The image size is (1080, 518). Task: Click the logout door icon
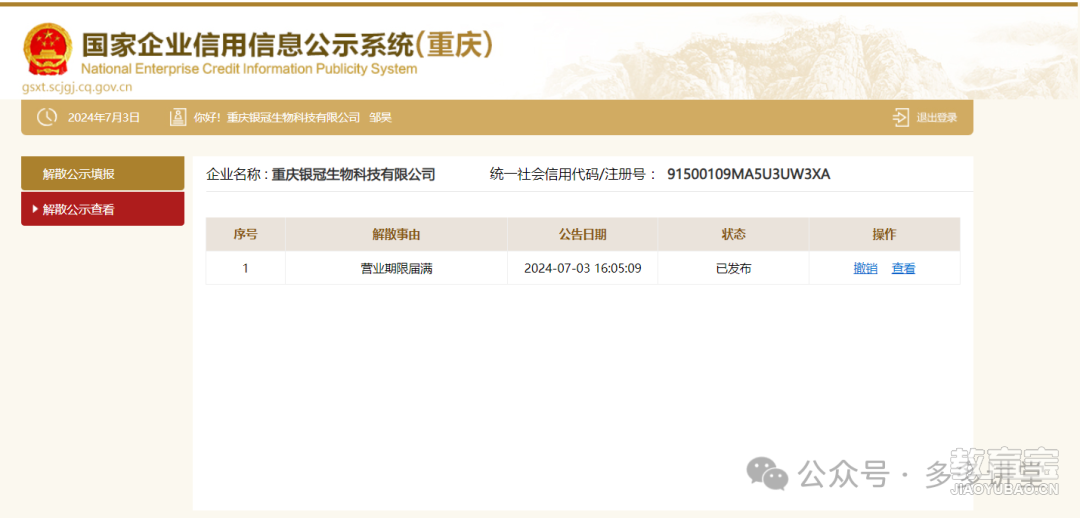coord(900,118)
